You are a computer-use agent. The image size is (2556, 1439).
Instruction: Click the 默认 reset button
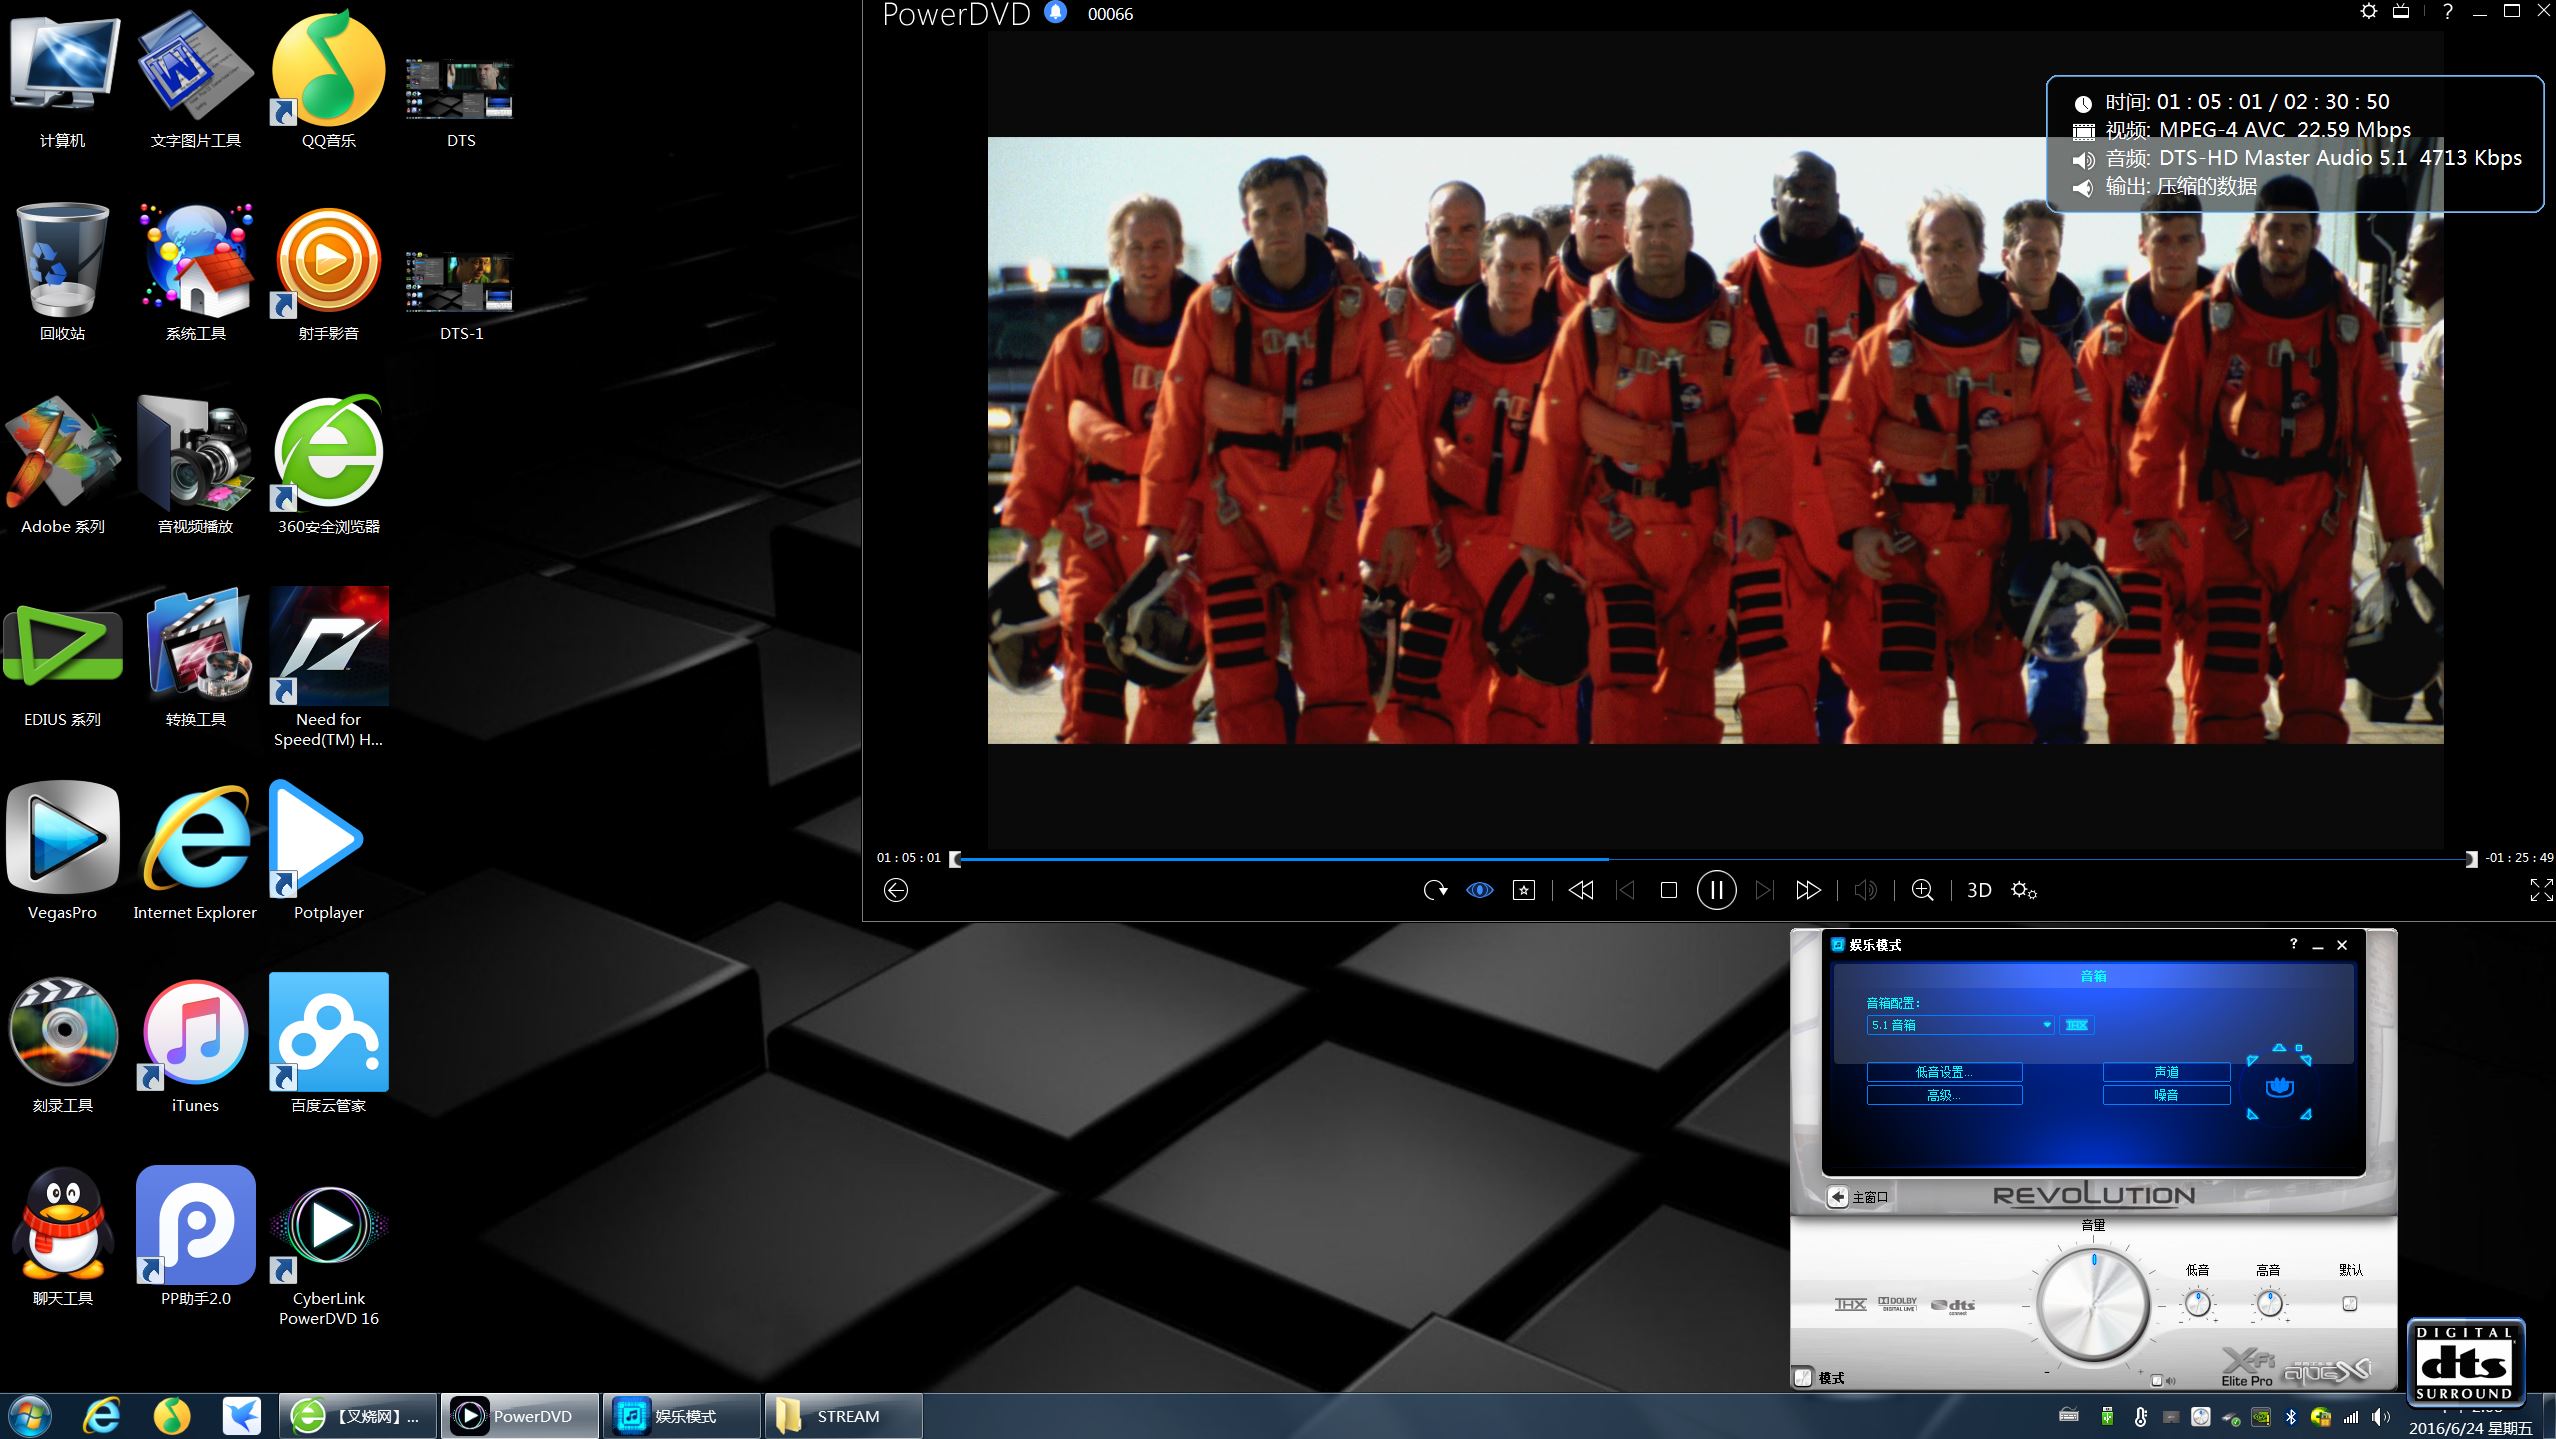pyautogui.click(x=2350, y=1303)
